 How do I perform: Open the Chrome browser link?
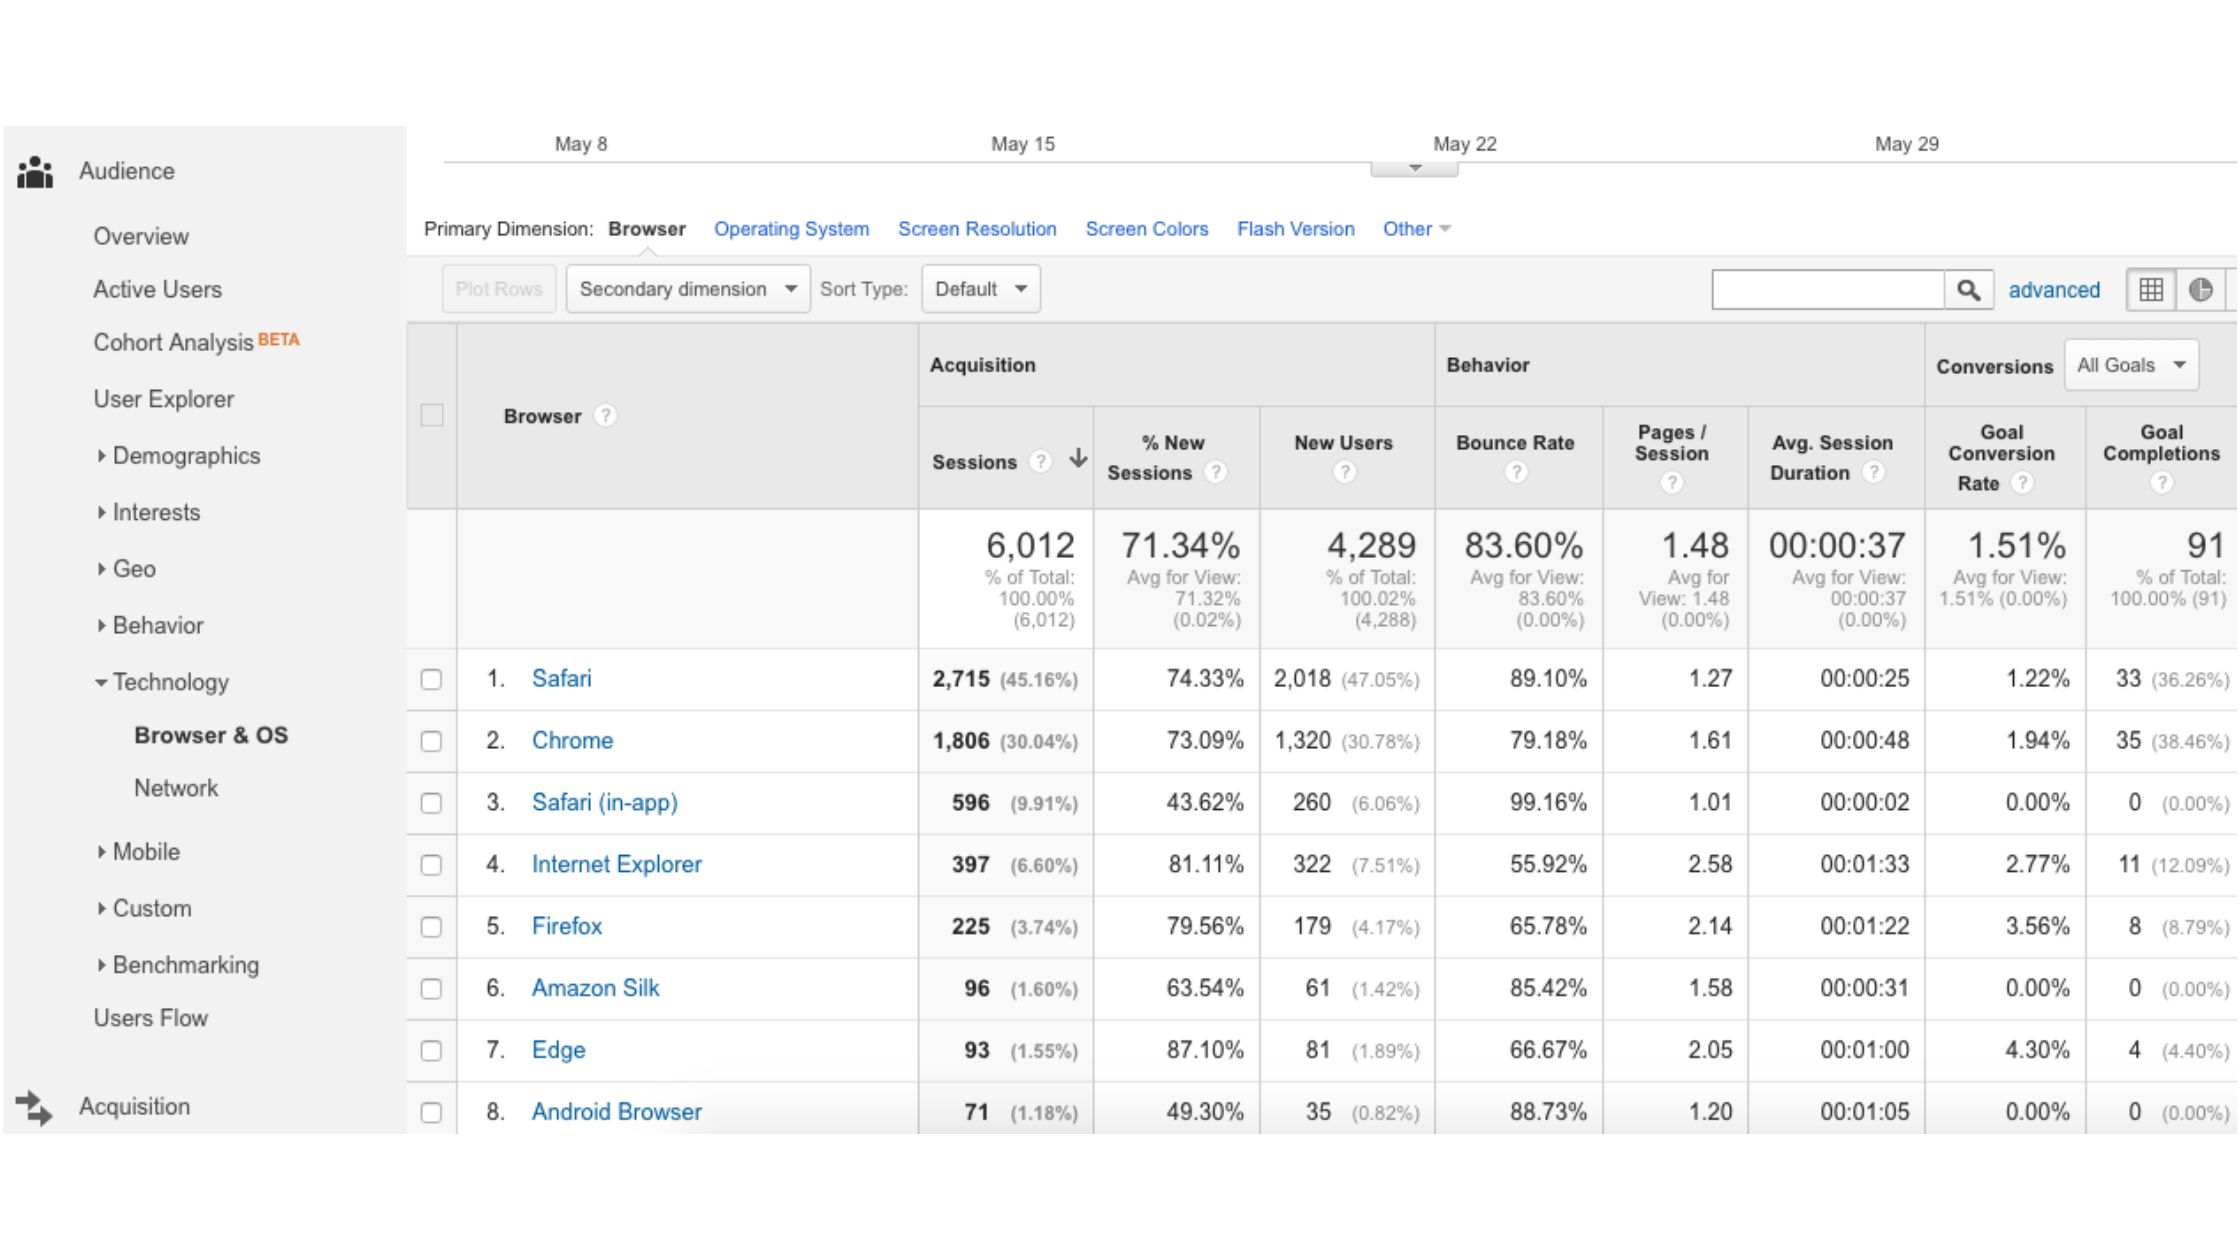pyautogui.click(x=572, y=741)
